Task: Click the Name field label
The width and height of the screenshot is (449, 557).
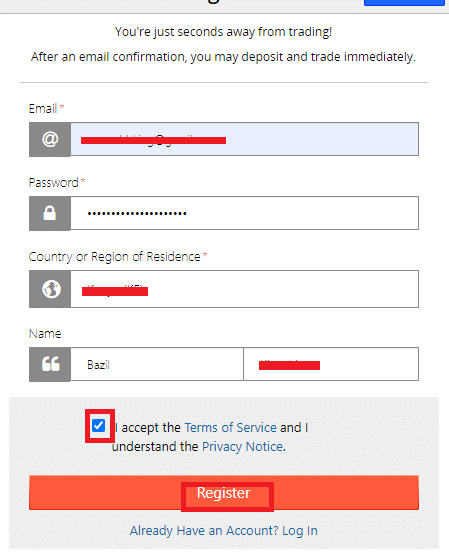Action: point(45,334)
